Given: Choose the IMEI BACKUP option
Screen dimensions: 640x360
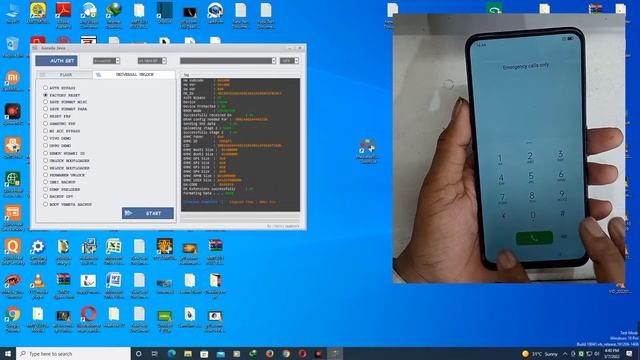Looking at the screenshot, I should pyautogui.click(x=60, y=182).
